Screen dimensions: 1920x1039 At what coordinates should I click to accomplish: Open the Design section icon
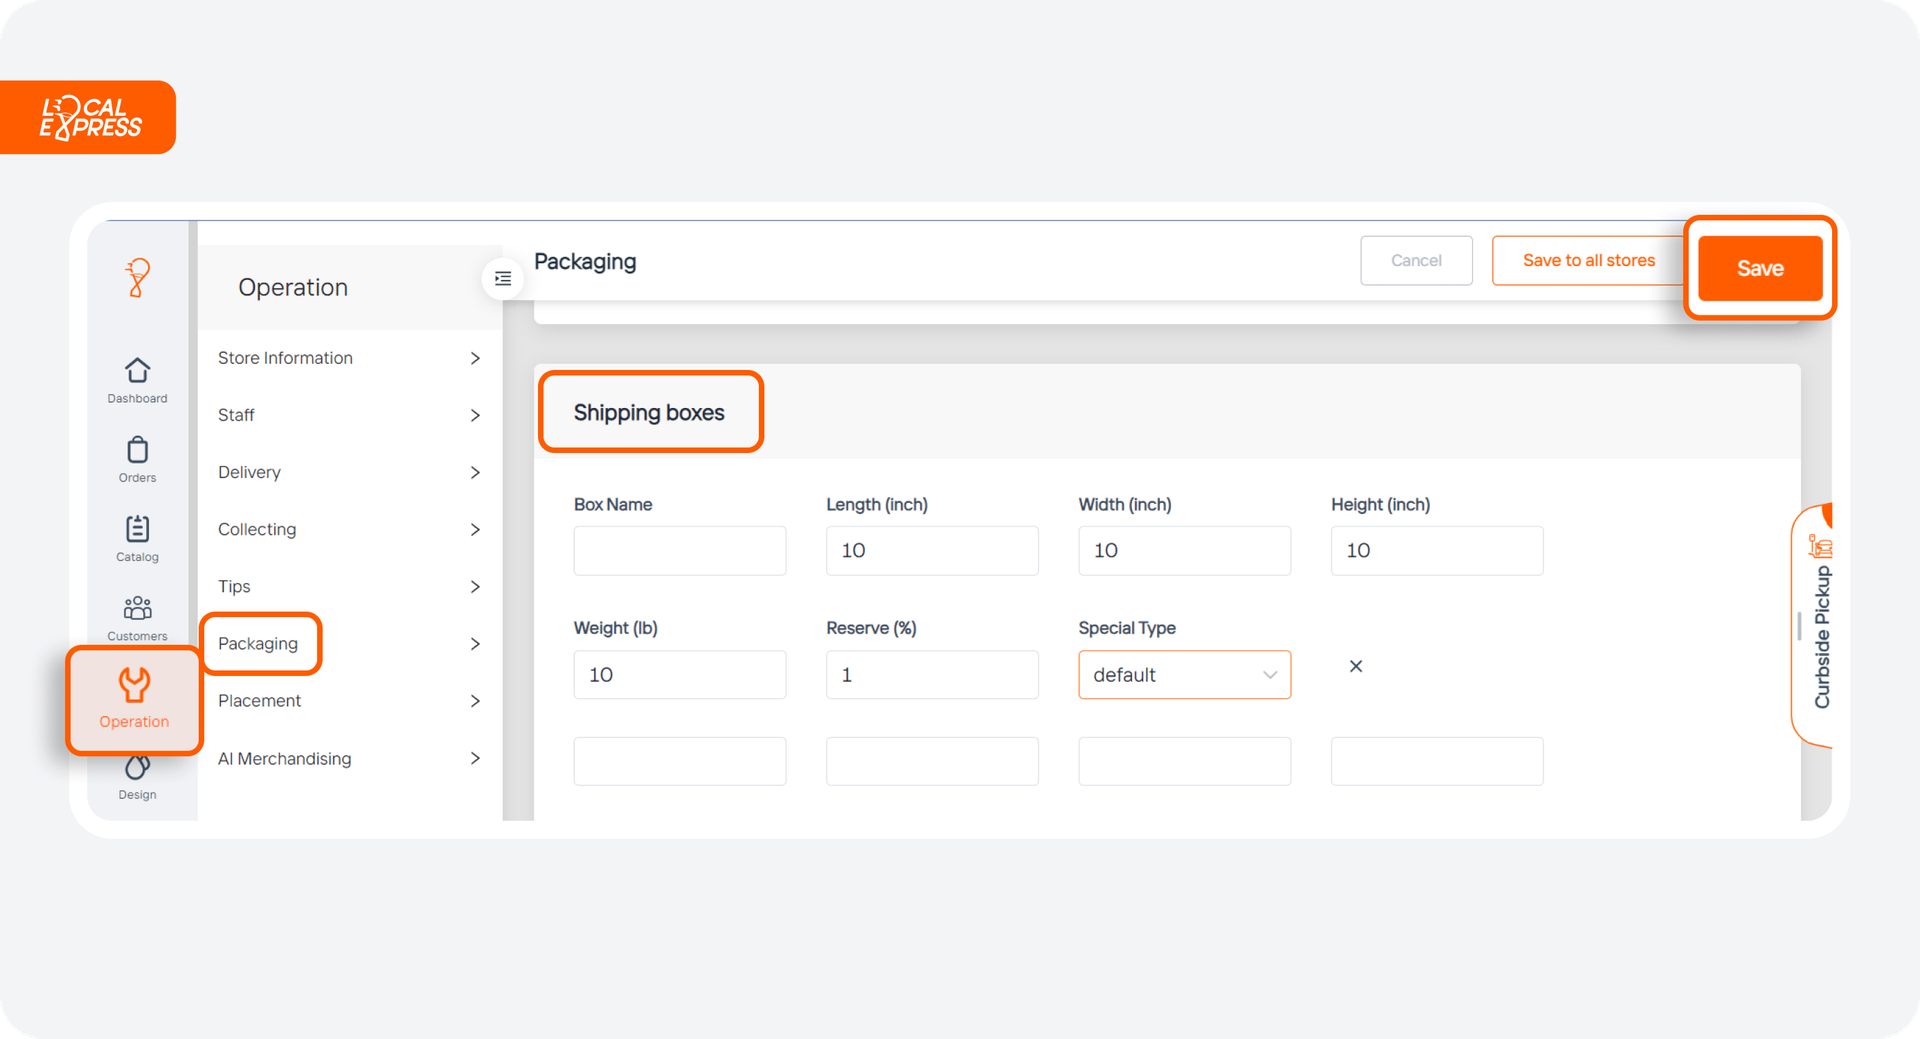point(137,766)
